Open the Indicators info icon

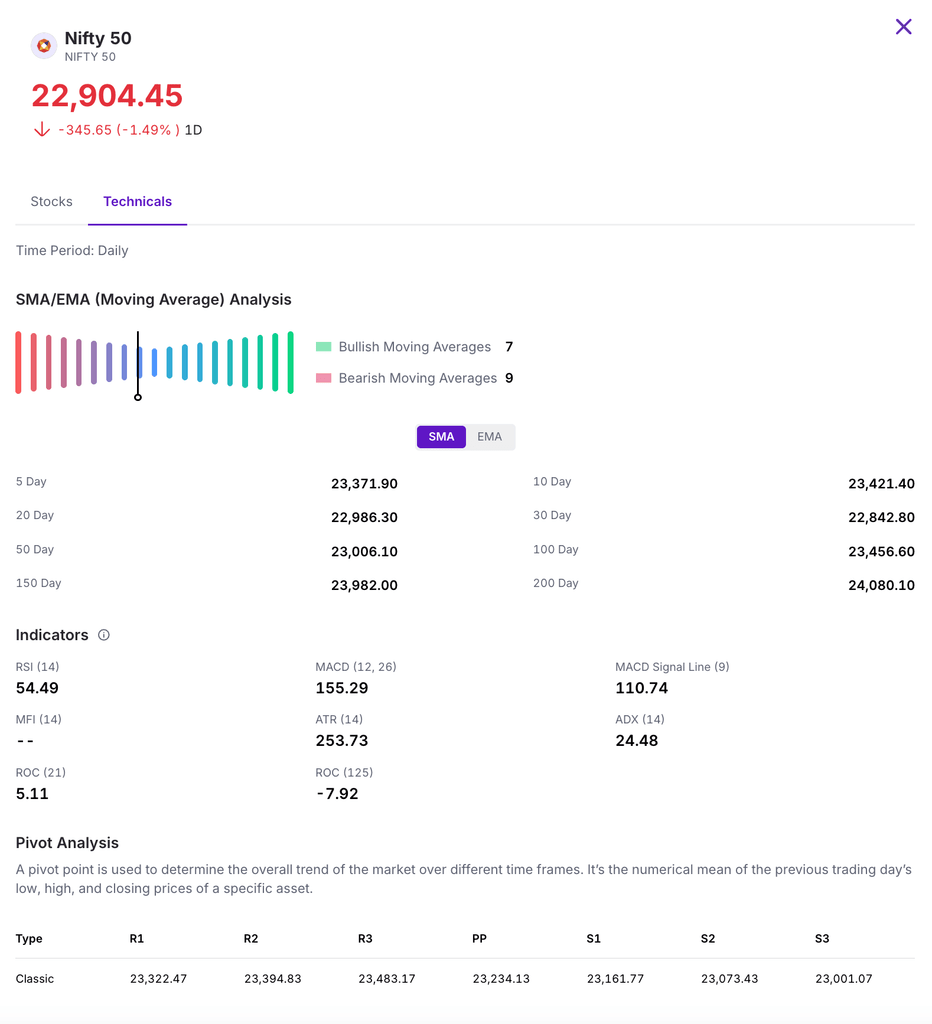pyautogui.click(x=104, y=635)
